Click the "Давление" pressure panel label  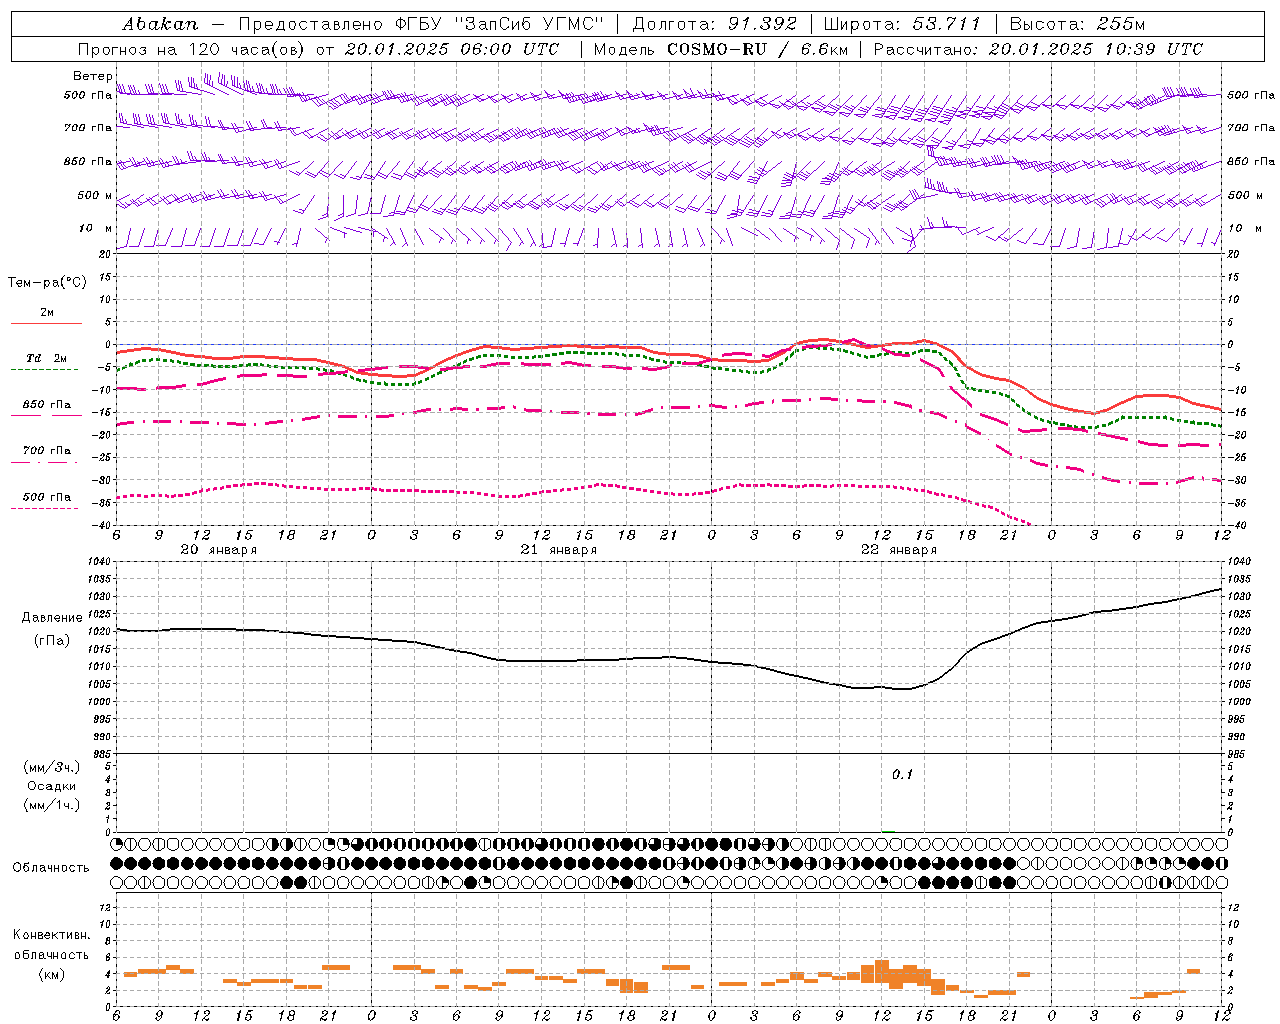(52, 618)
